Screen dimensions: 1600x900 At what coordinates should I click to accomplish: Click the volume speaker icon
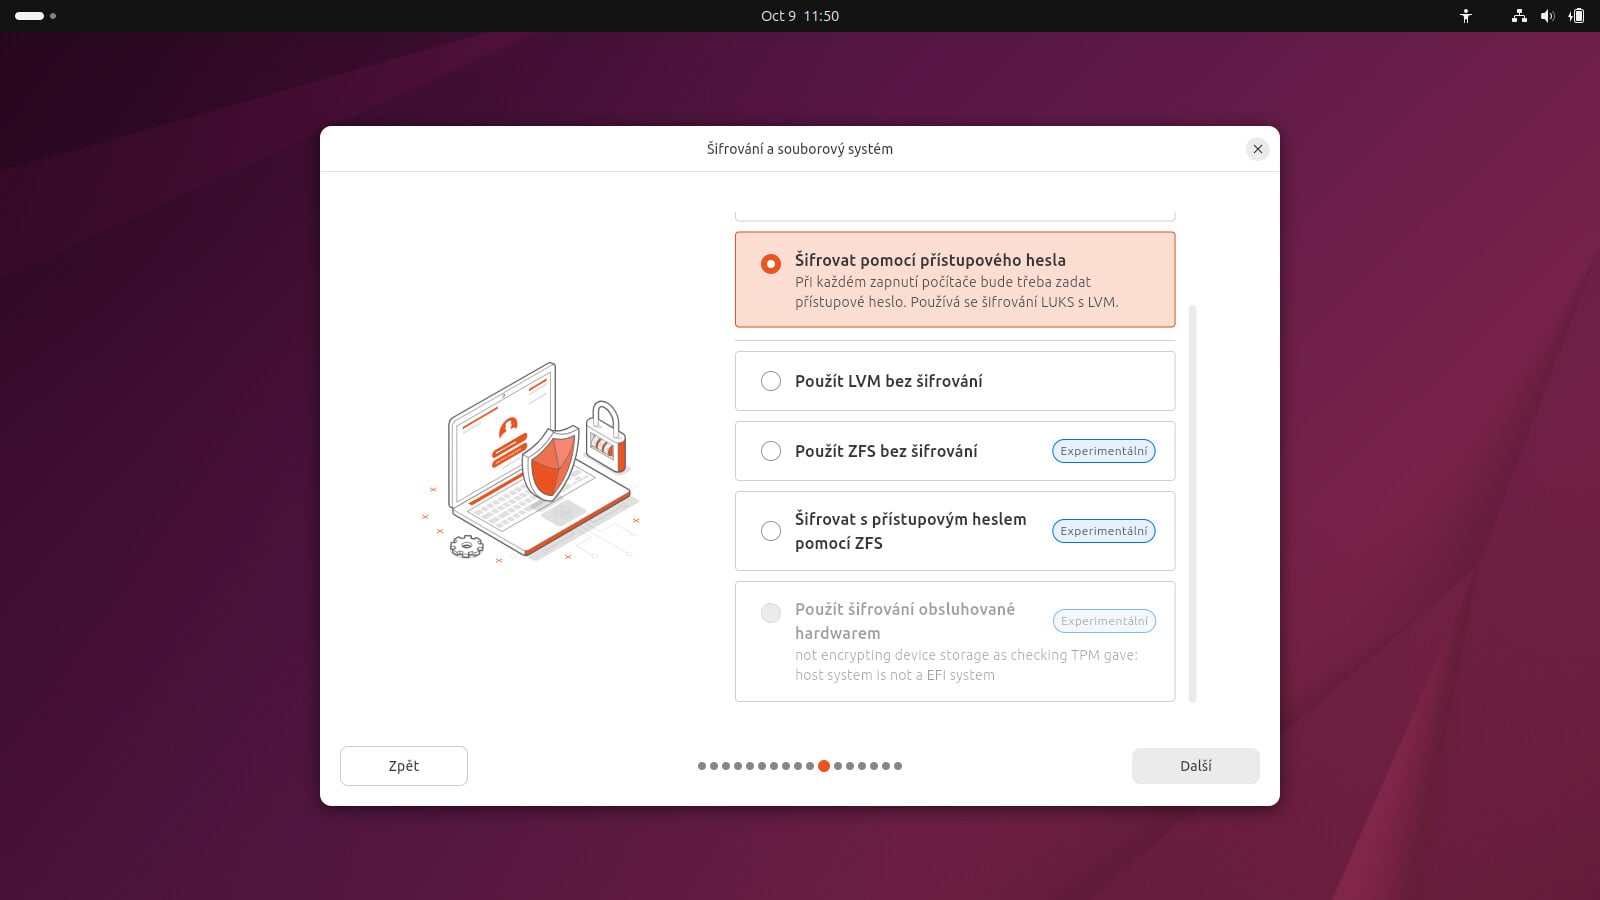pos(1548,16)
